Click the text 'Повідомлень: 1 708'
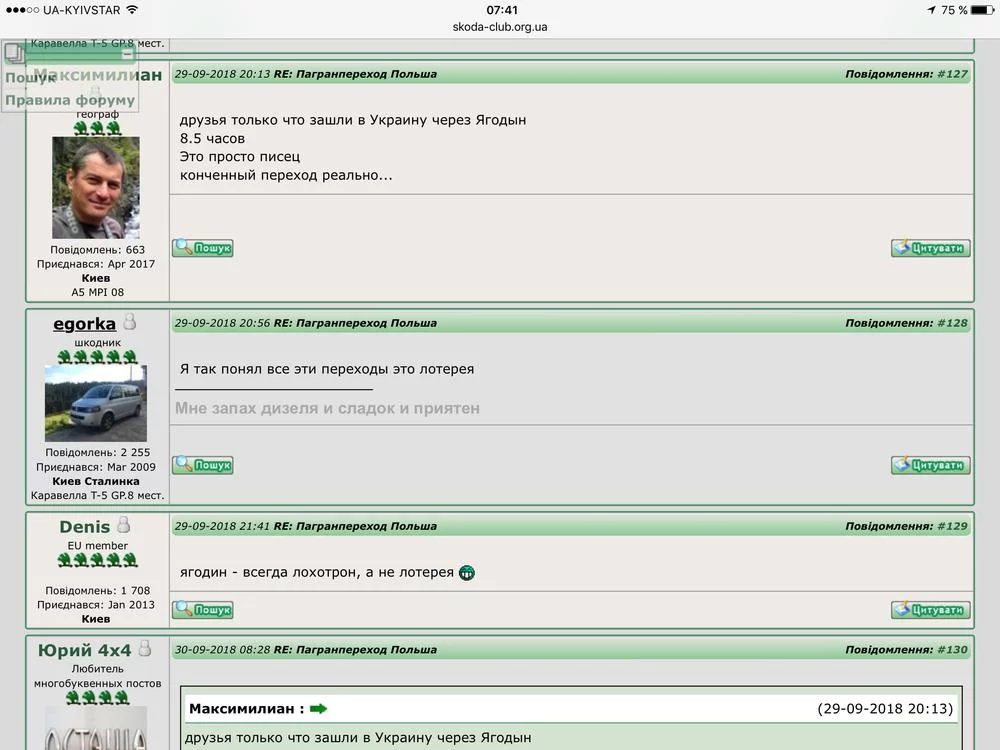The height and width of the screenshot is (750, 1000). pyautogui.click(x=98, y=591)
